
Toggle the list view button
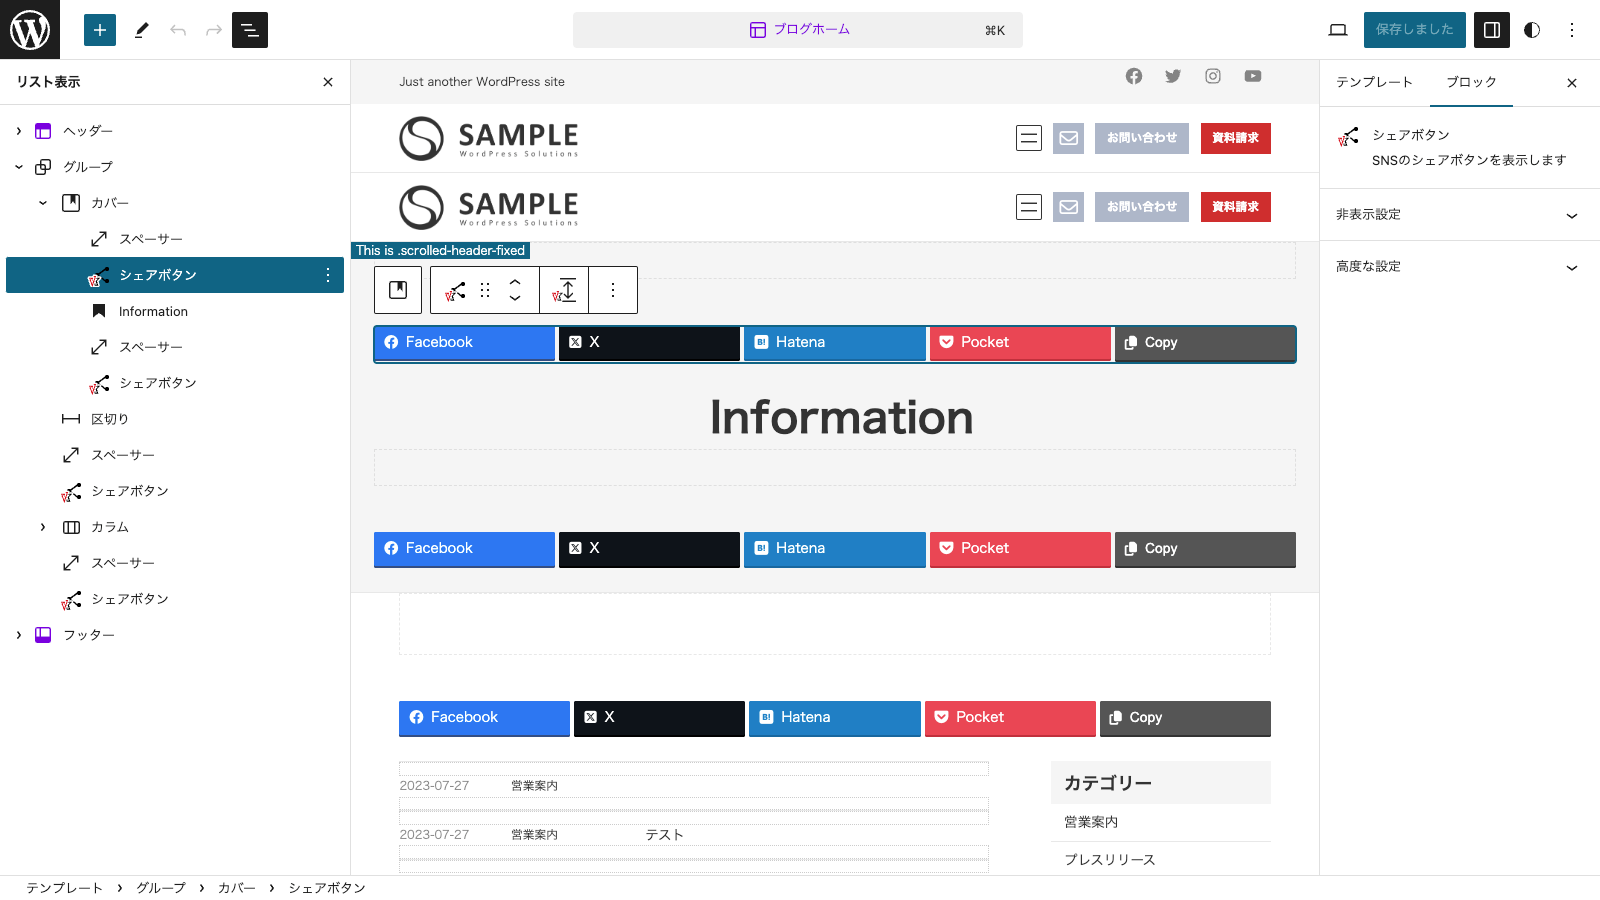point(250,30)
